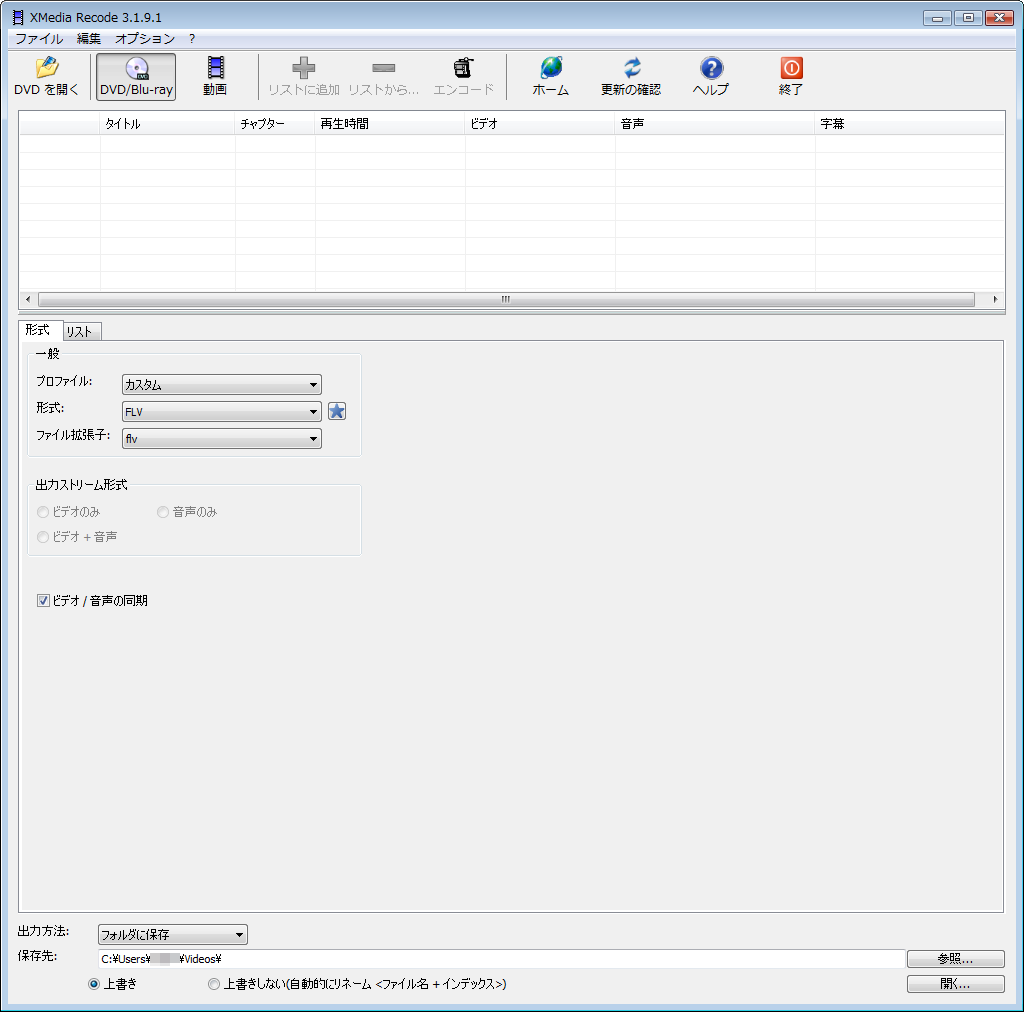
Task: Expand the プロファイル dropdown showing カスタム
Action: pos(221,385)
